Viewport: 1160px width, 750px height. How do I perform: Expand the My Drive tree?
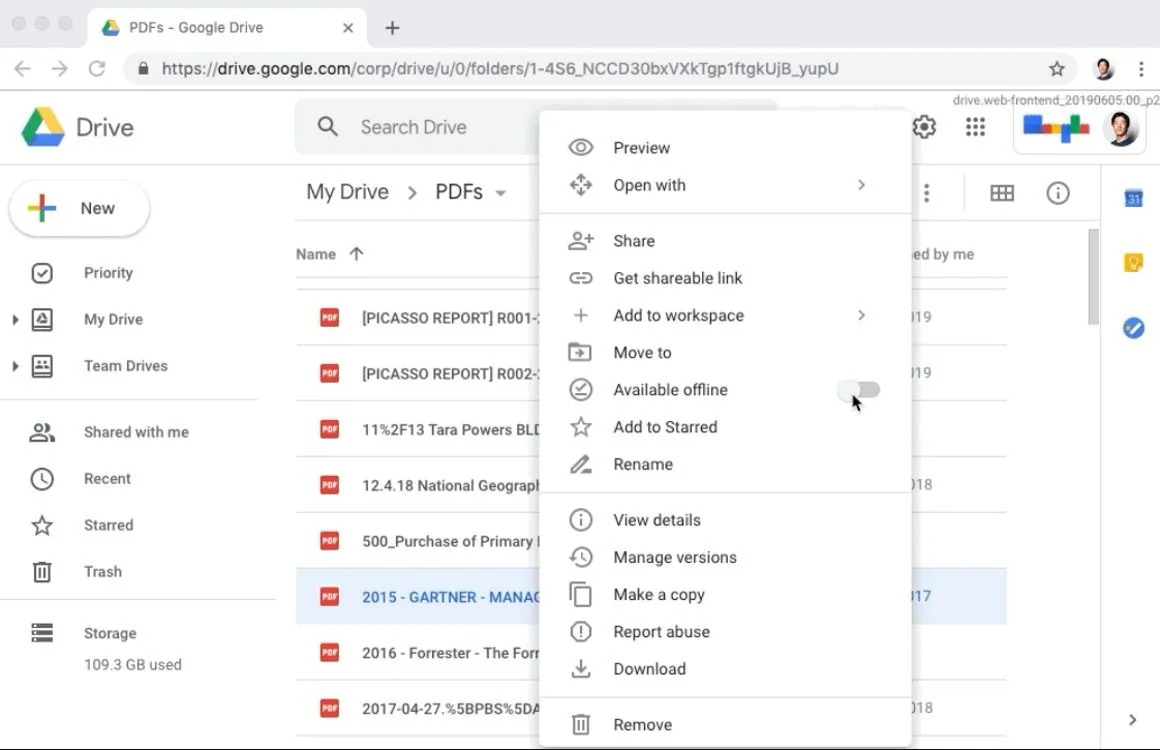(x=15, y=320)
